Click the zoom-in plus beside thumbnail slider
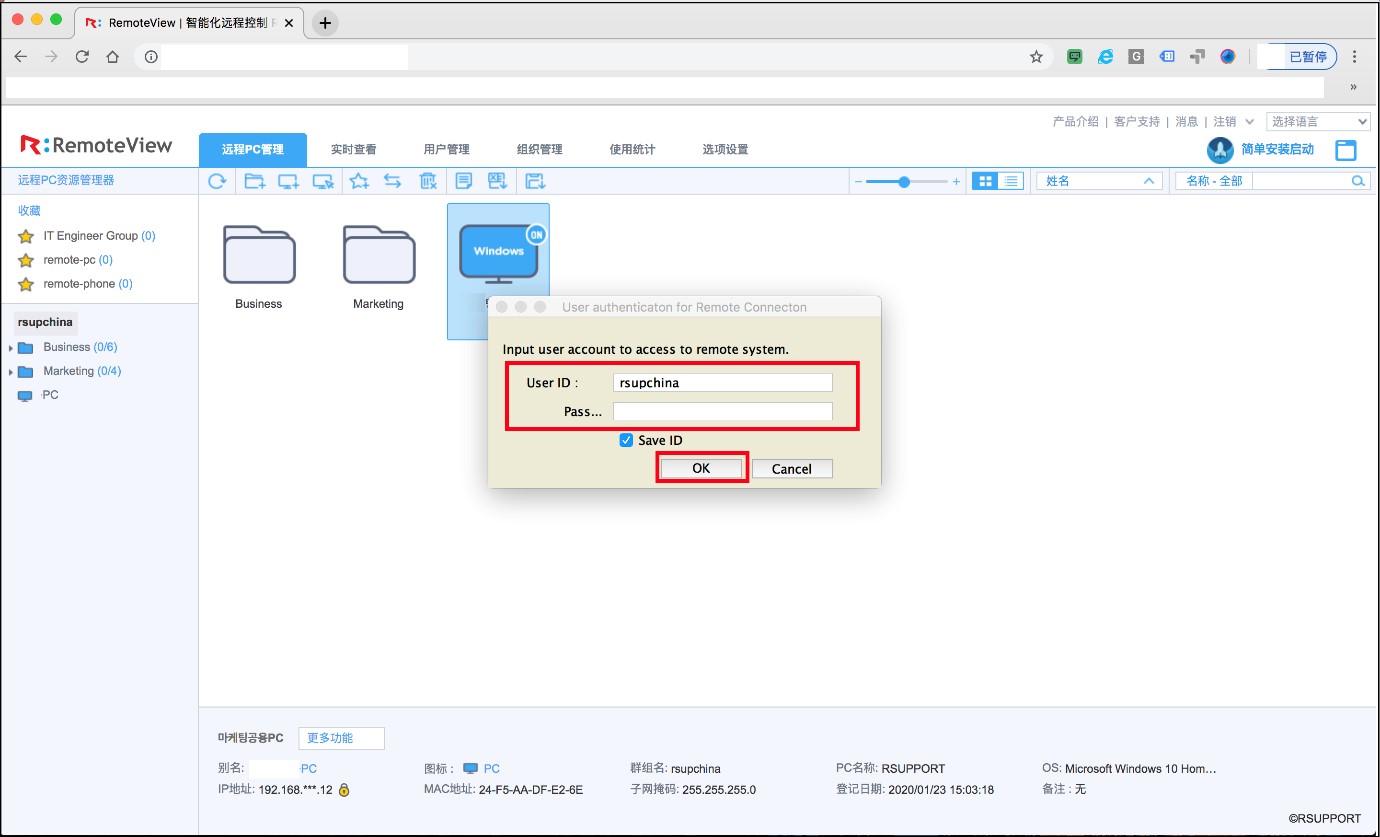 [x=956, y=182]
